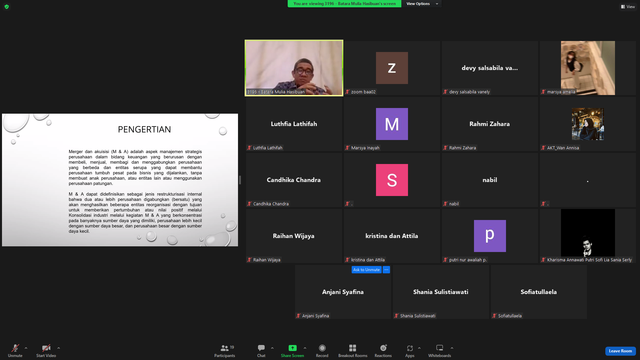This screenshot has height=360, width=640.
Task: Click the muted mic icon for Candhika Chandra
Action: pos(249,204)
